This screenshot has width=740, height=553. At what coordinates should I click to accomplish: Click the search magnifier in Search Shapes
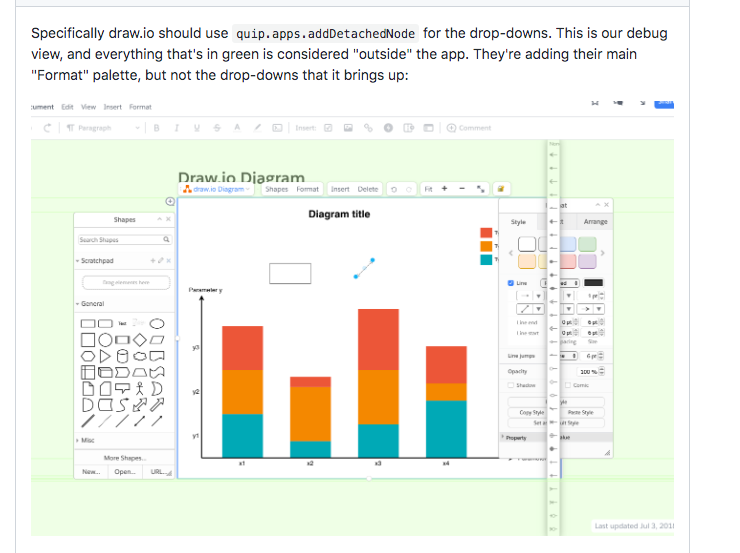[166, 240]
